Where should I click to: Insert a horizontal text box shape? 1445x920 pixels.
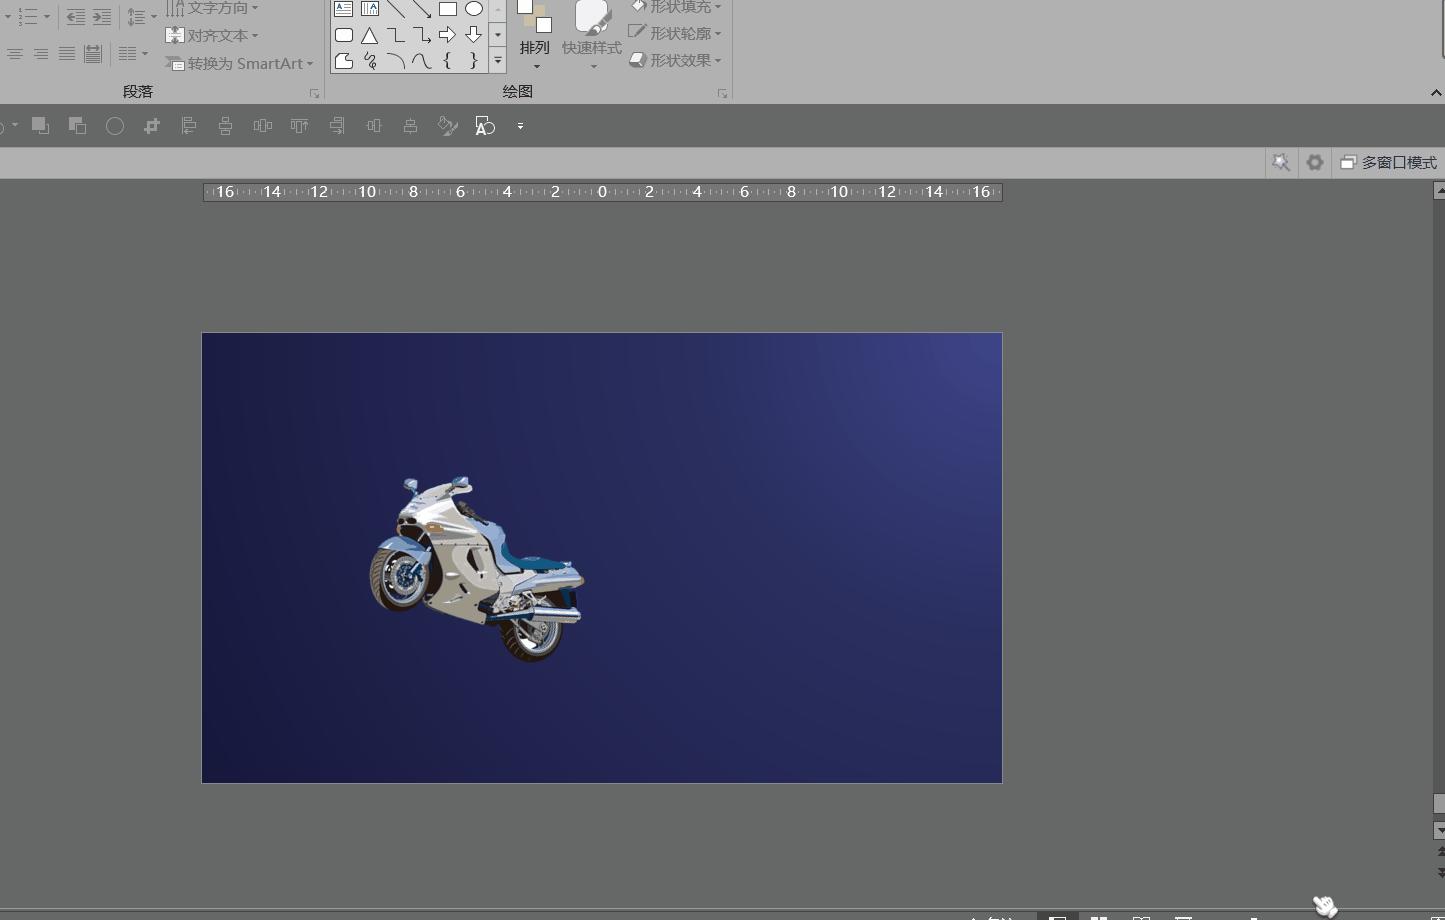click(343, 9)
